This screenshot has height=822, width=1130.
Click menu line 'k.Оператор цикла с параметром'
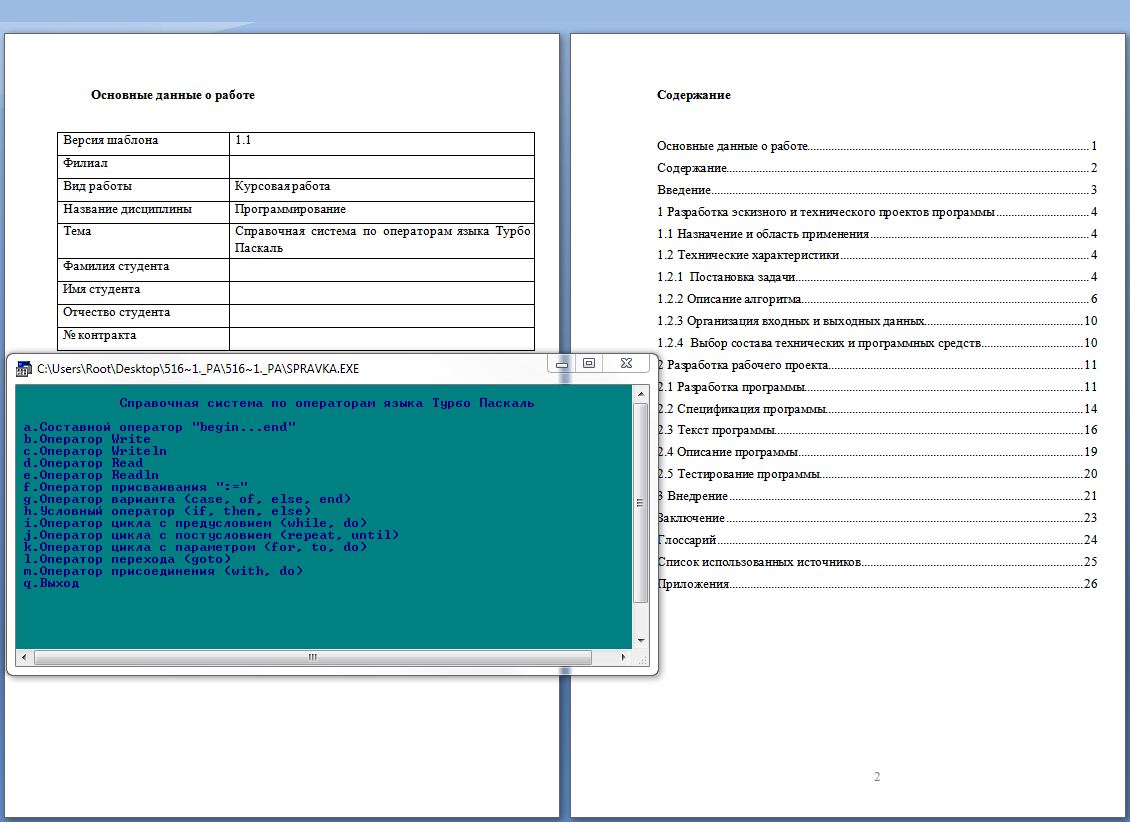click(195, 547)
